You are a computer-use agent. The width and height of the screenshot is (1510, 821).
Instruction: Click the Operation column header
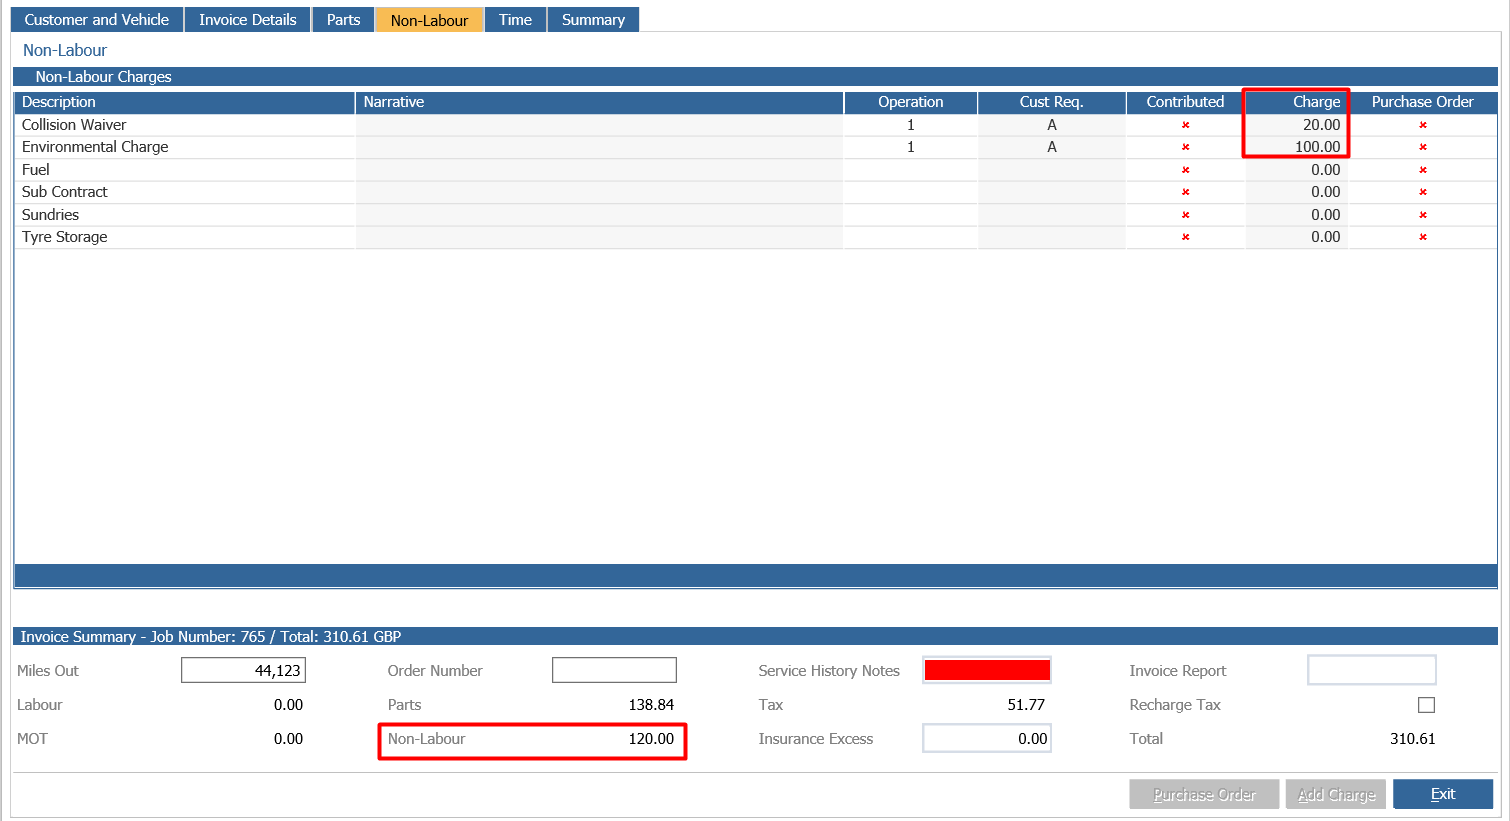point(910,102)
